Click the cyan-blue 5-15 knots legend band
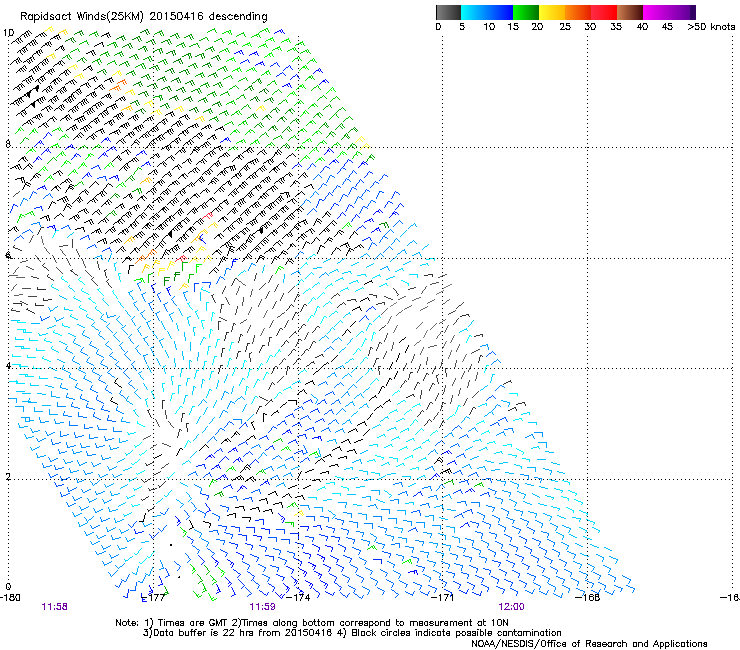 click(x=487, y=12)
